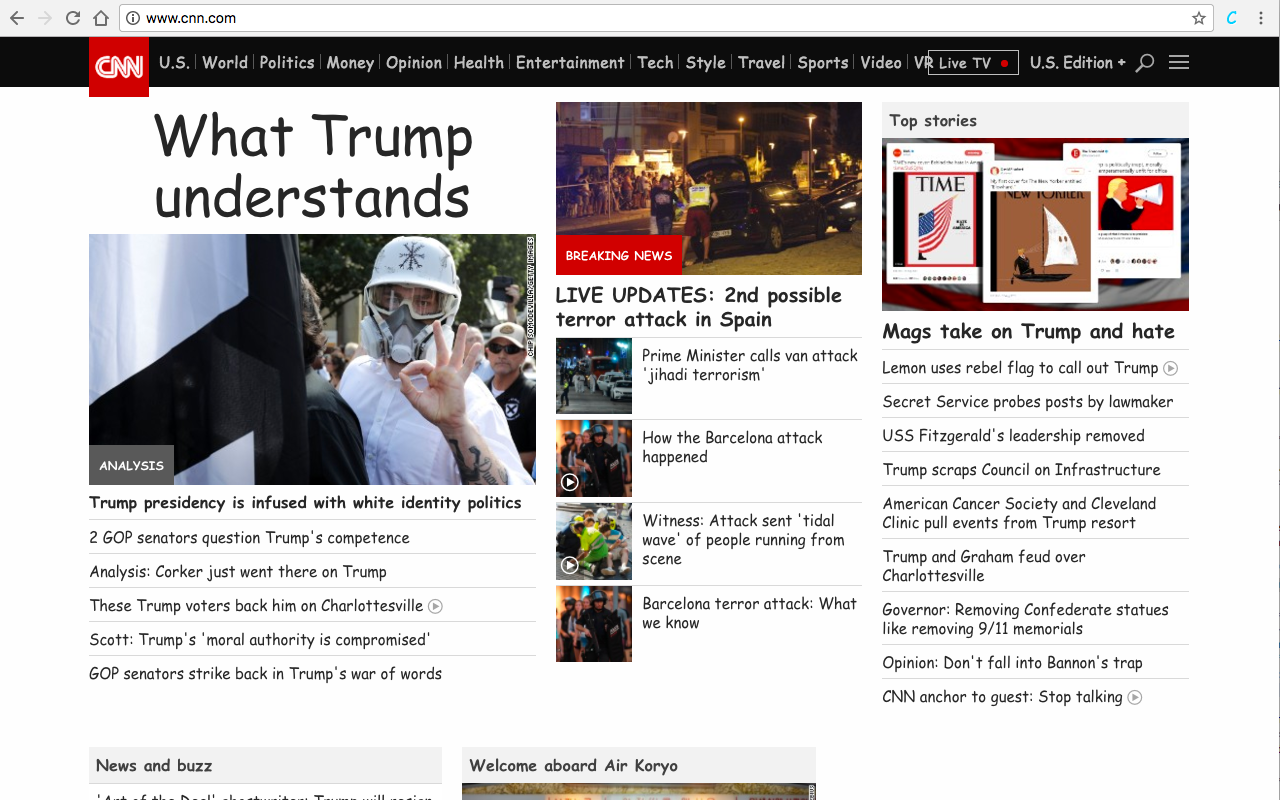The height and width of the screenshot is (800, 1280).
Task: Open 'Governor: Removing Confederate statues' story
Action: click(x=1025, y=619)
